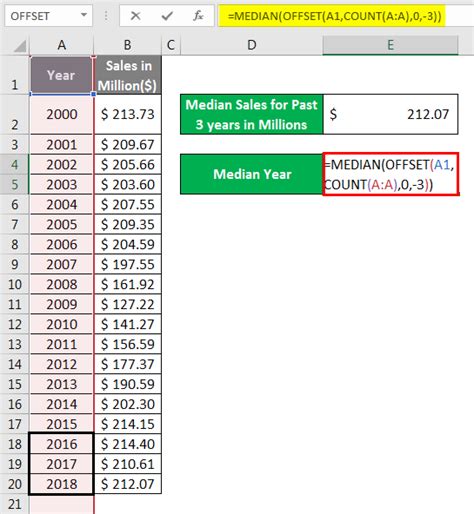Select cell containing year 2012
The height and width of the screenshot is (514, 474).
coord(62,364)
